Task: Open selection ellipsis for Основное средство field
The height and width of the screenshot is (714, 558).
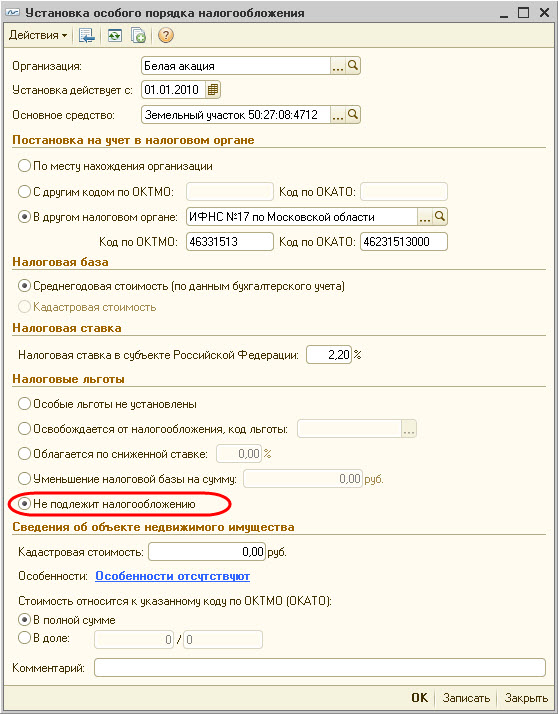Action: click(x=338, y=114)
